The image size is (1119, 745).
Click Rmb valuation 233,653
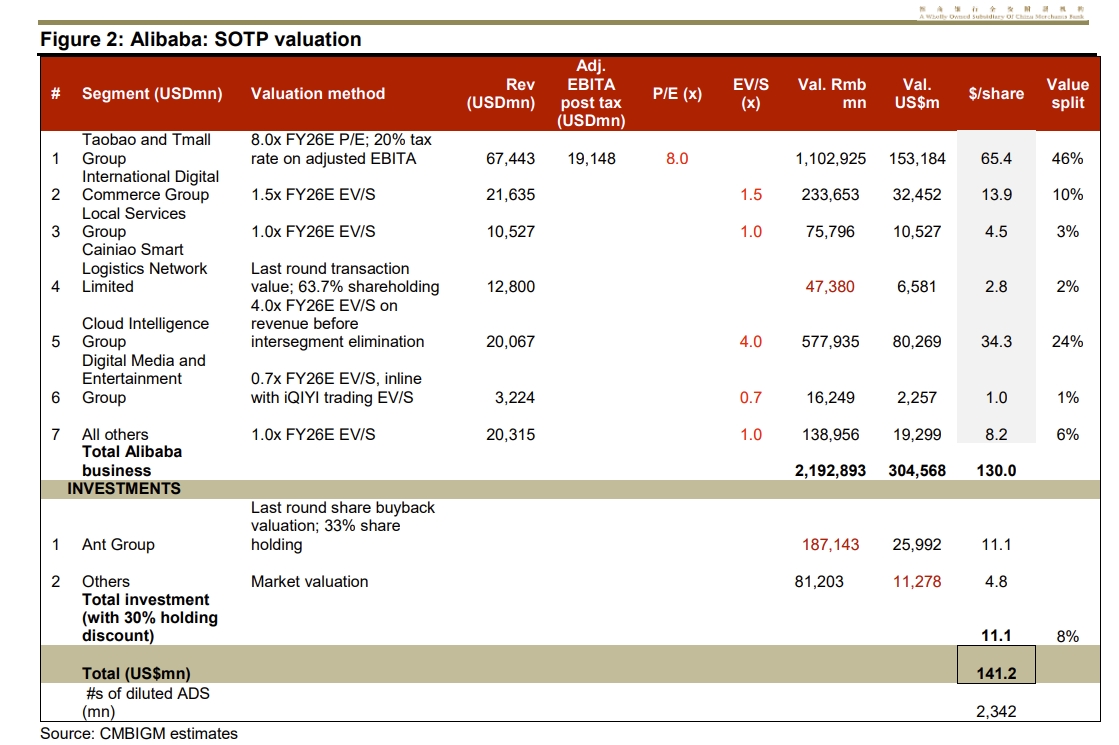[831, 195]
